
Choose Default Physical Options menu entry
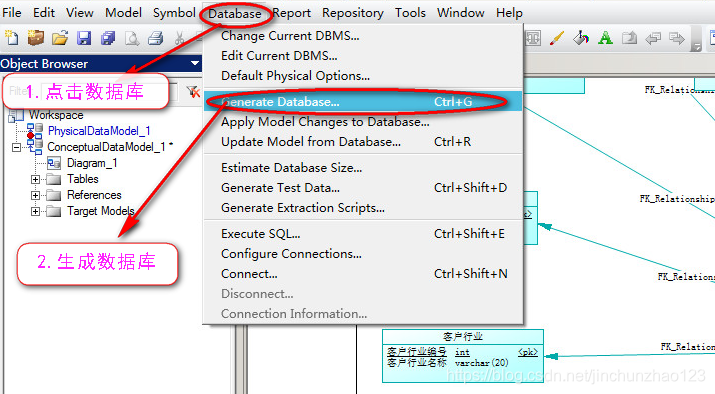tap(363, 76)
